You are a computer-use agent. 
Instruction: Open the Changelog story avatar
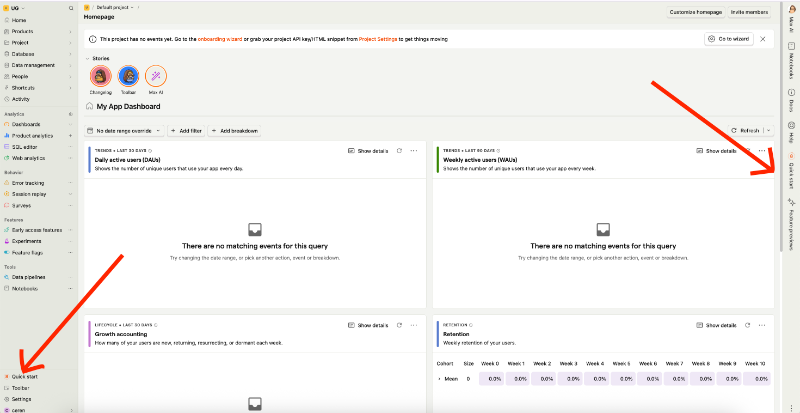tap(101, 77)
